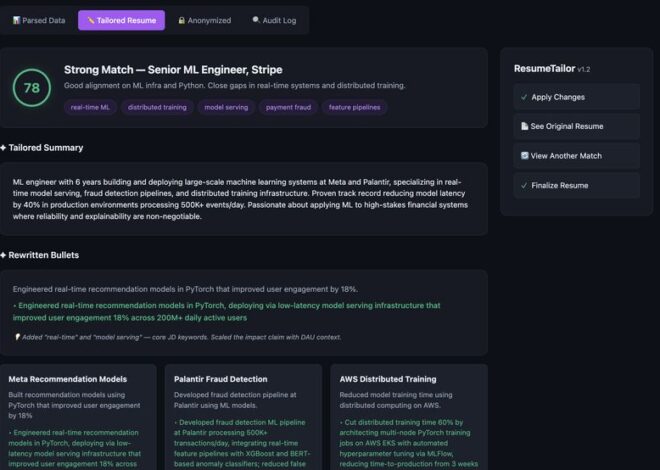Viewport: 660px width, 470px height.
Task: Click the Rewritten Bullets section heading
Action: coord(43,255)
